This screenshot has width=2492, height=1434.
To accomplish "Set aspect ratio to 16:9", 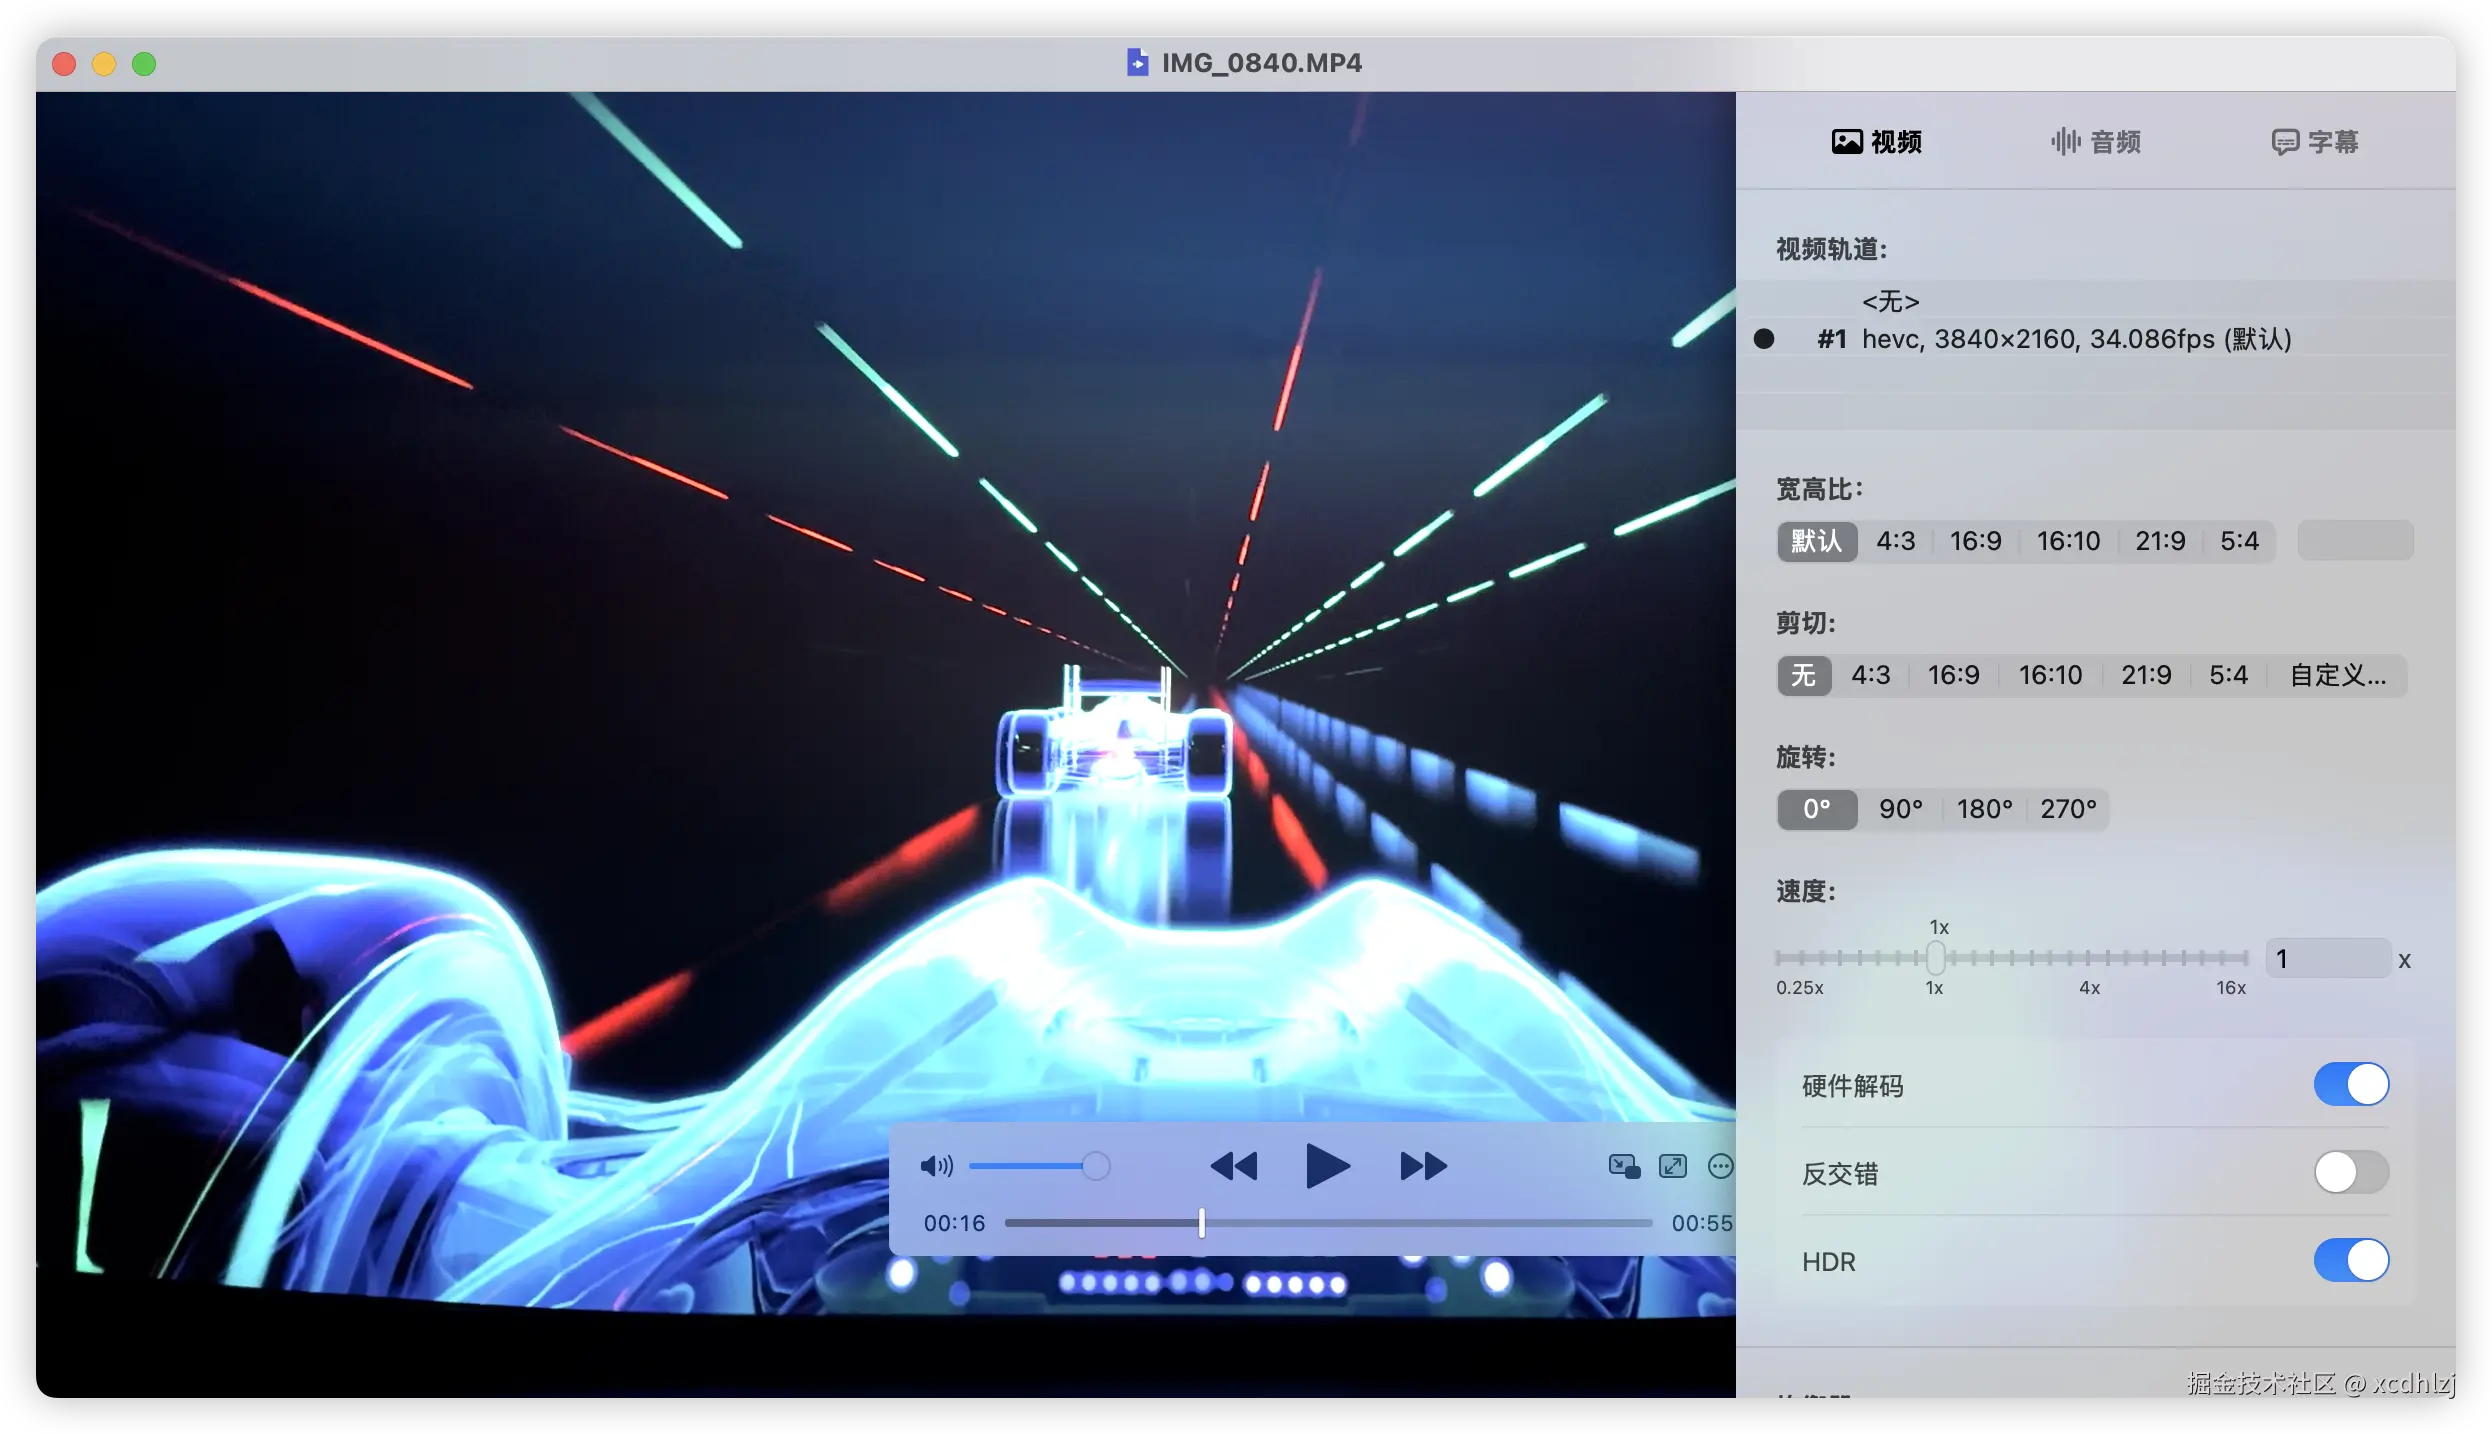I will 1975,542.
